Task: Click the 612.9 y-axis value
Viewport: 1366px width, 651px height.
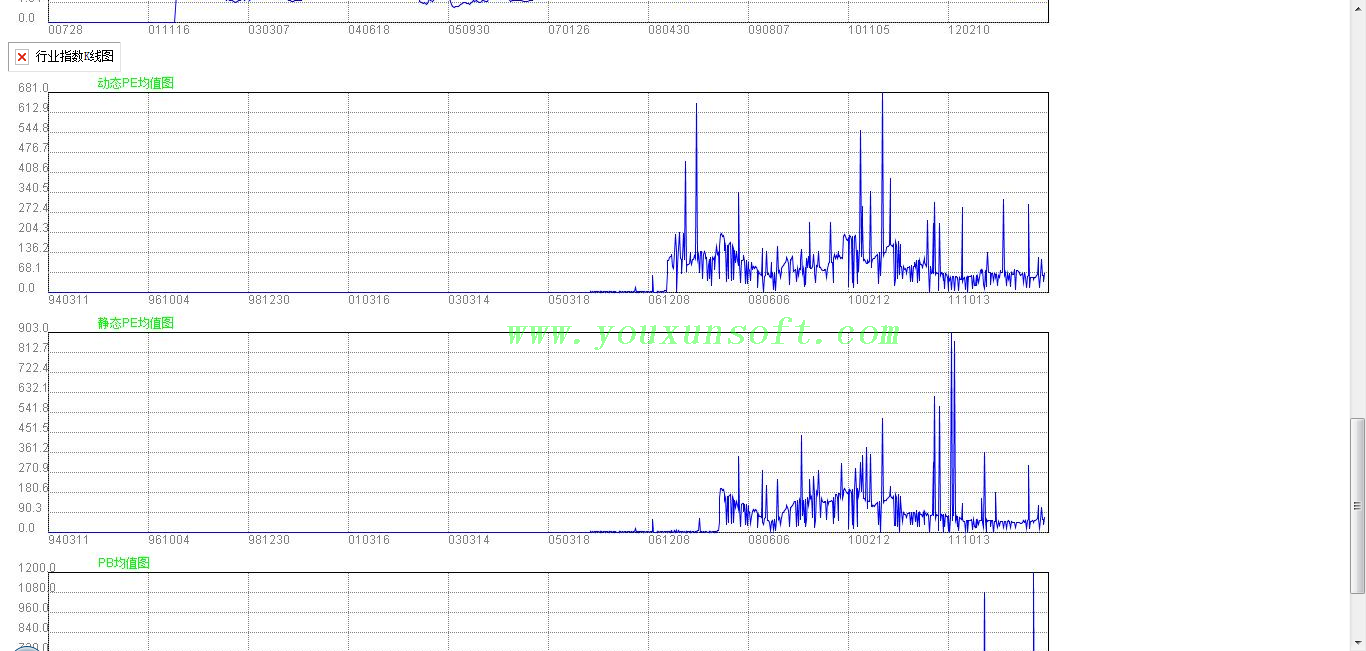Action: [x=33, y=108]
